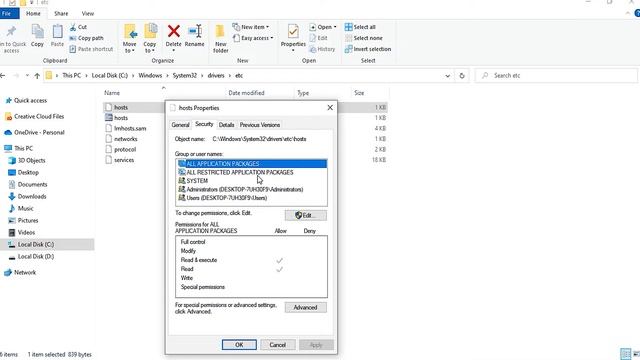Close the hosts Properties dialog
Viewport: 640px width, 360px height.
pyautogui.click(x=330, y=108)
